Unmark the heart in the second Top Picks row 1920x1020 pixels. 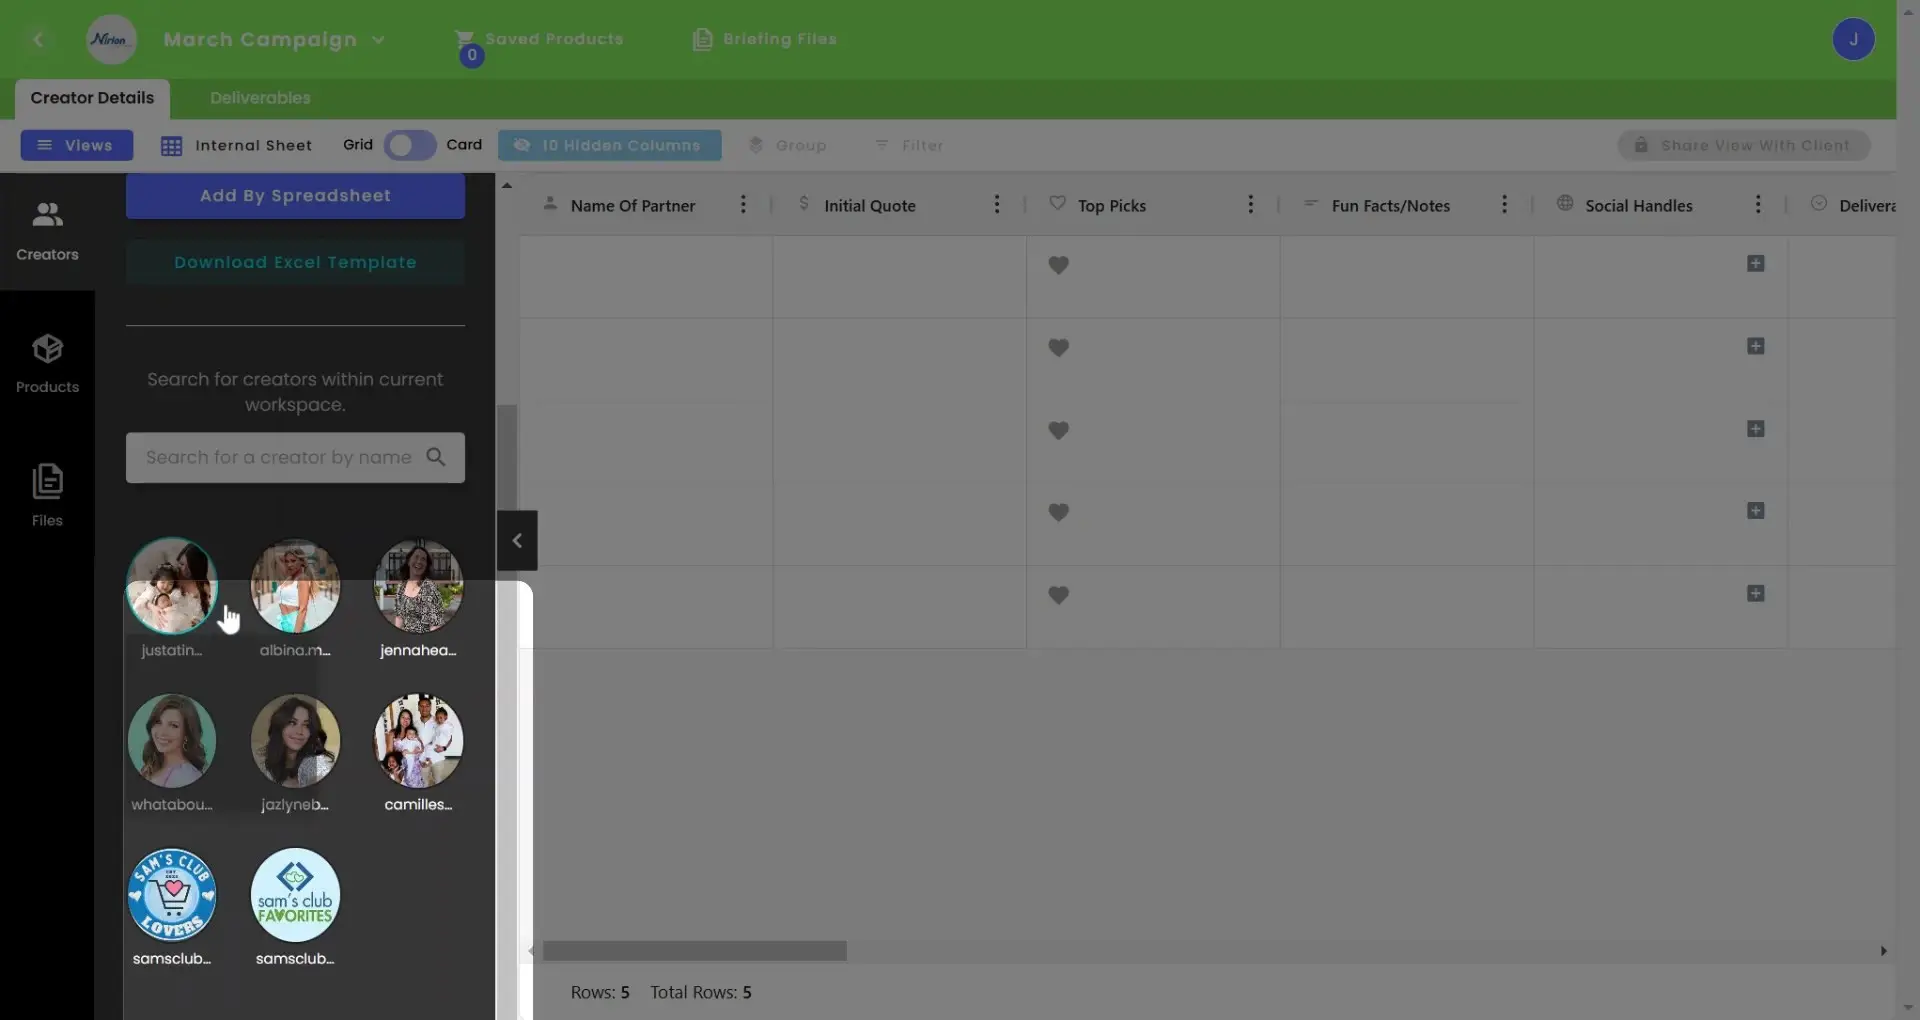(1059, 347)
